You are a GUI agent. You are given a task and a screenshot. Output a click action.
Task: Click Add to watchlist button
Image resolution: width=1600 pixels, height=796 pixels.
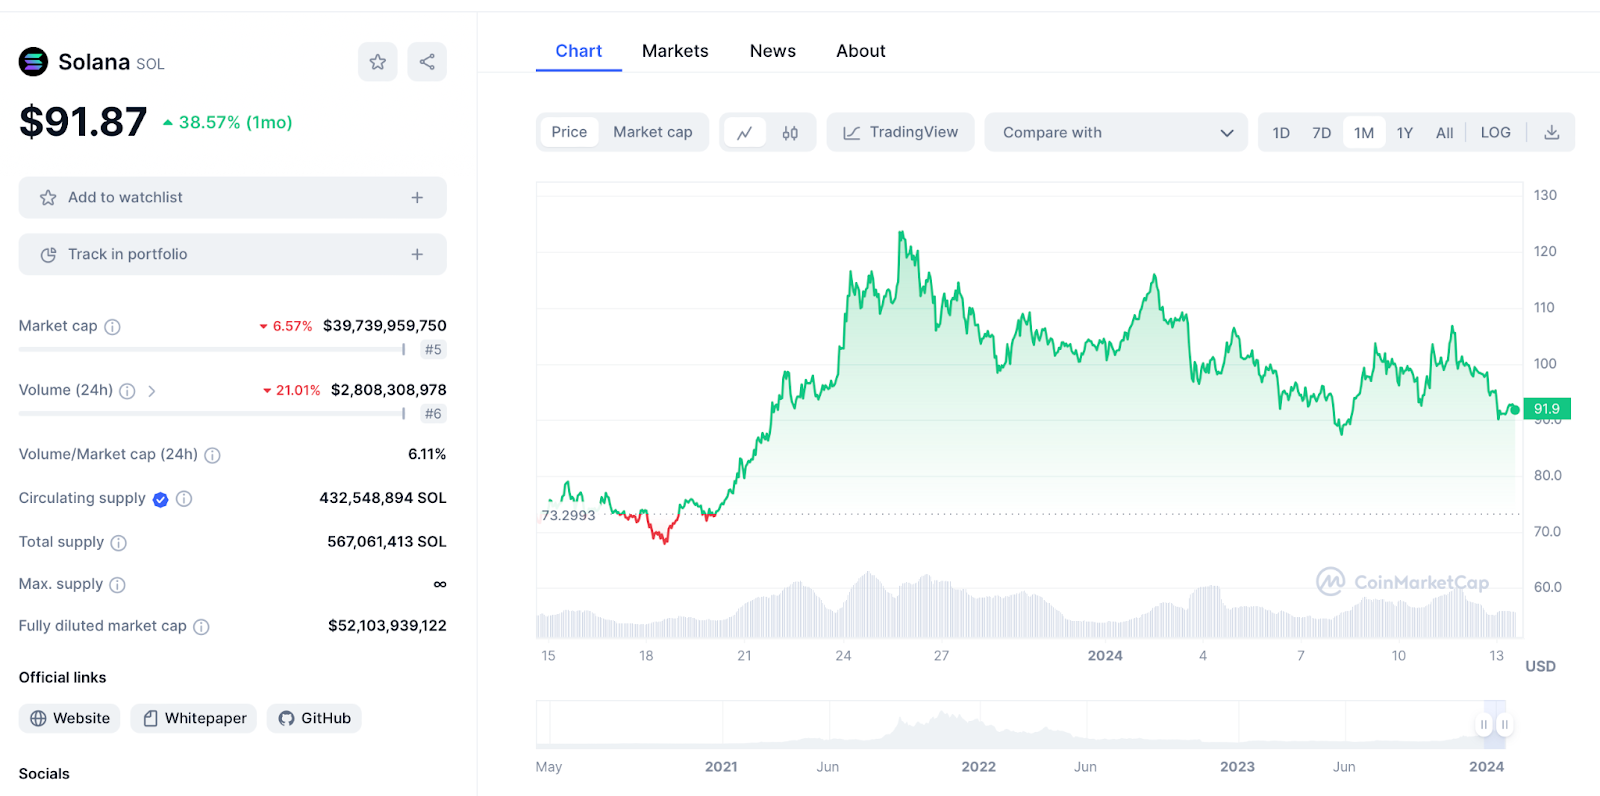coord(232,198)
